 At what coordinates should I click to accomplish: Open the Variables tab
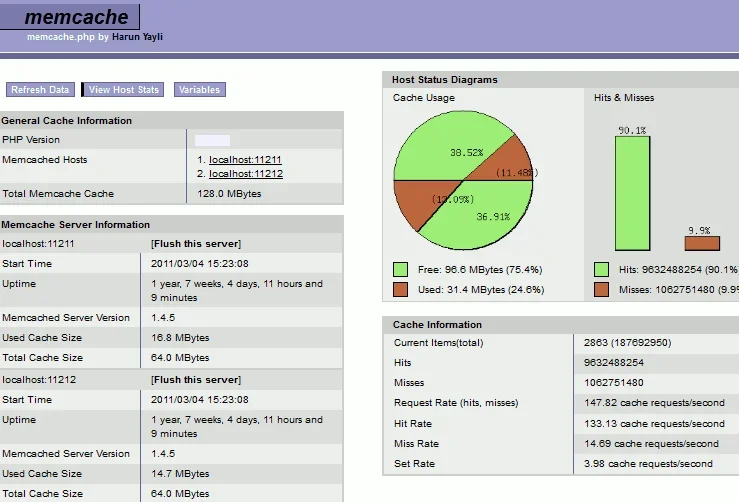point(199,90)
